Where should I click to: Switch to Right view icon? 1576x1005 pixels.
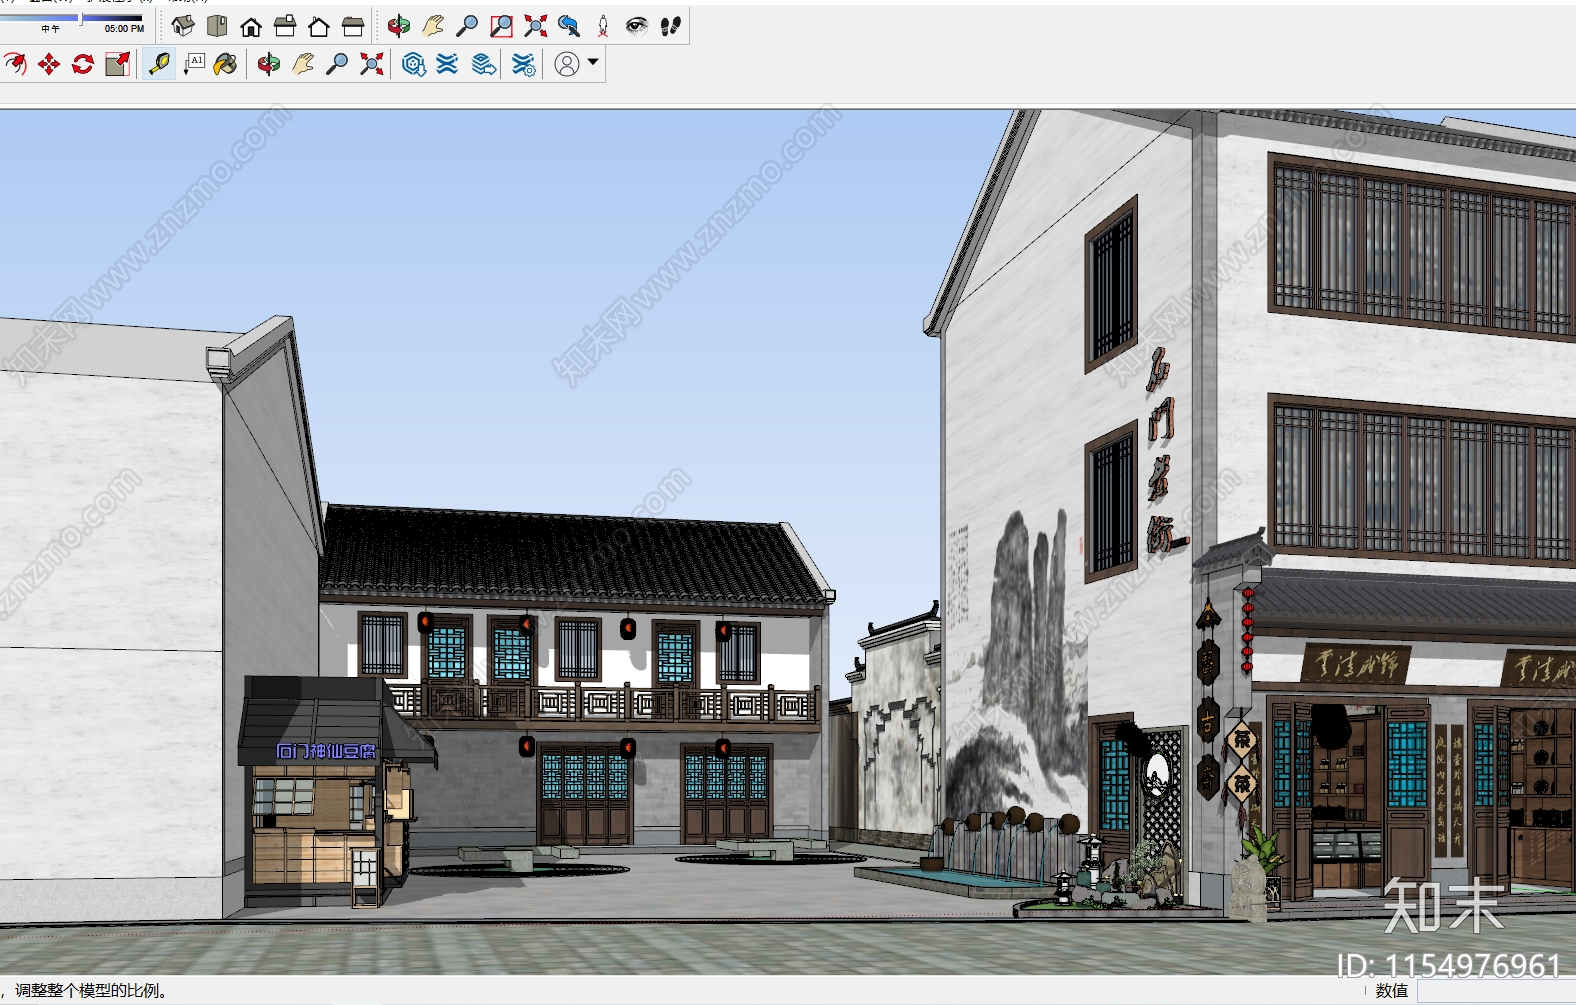point(285,25)
